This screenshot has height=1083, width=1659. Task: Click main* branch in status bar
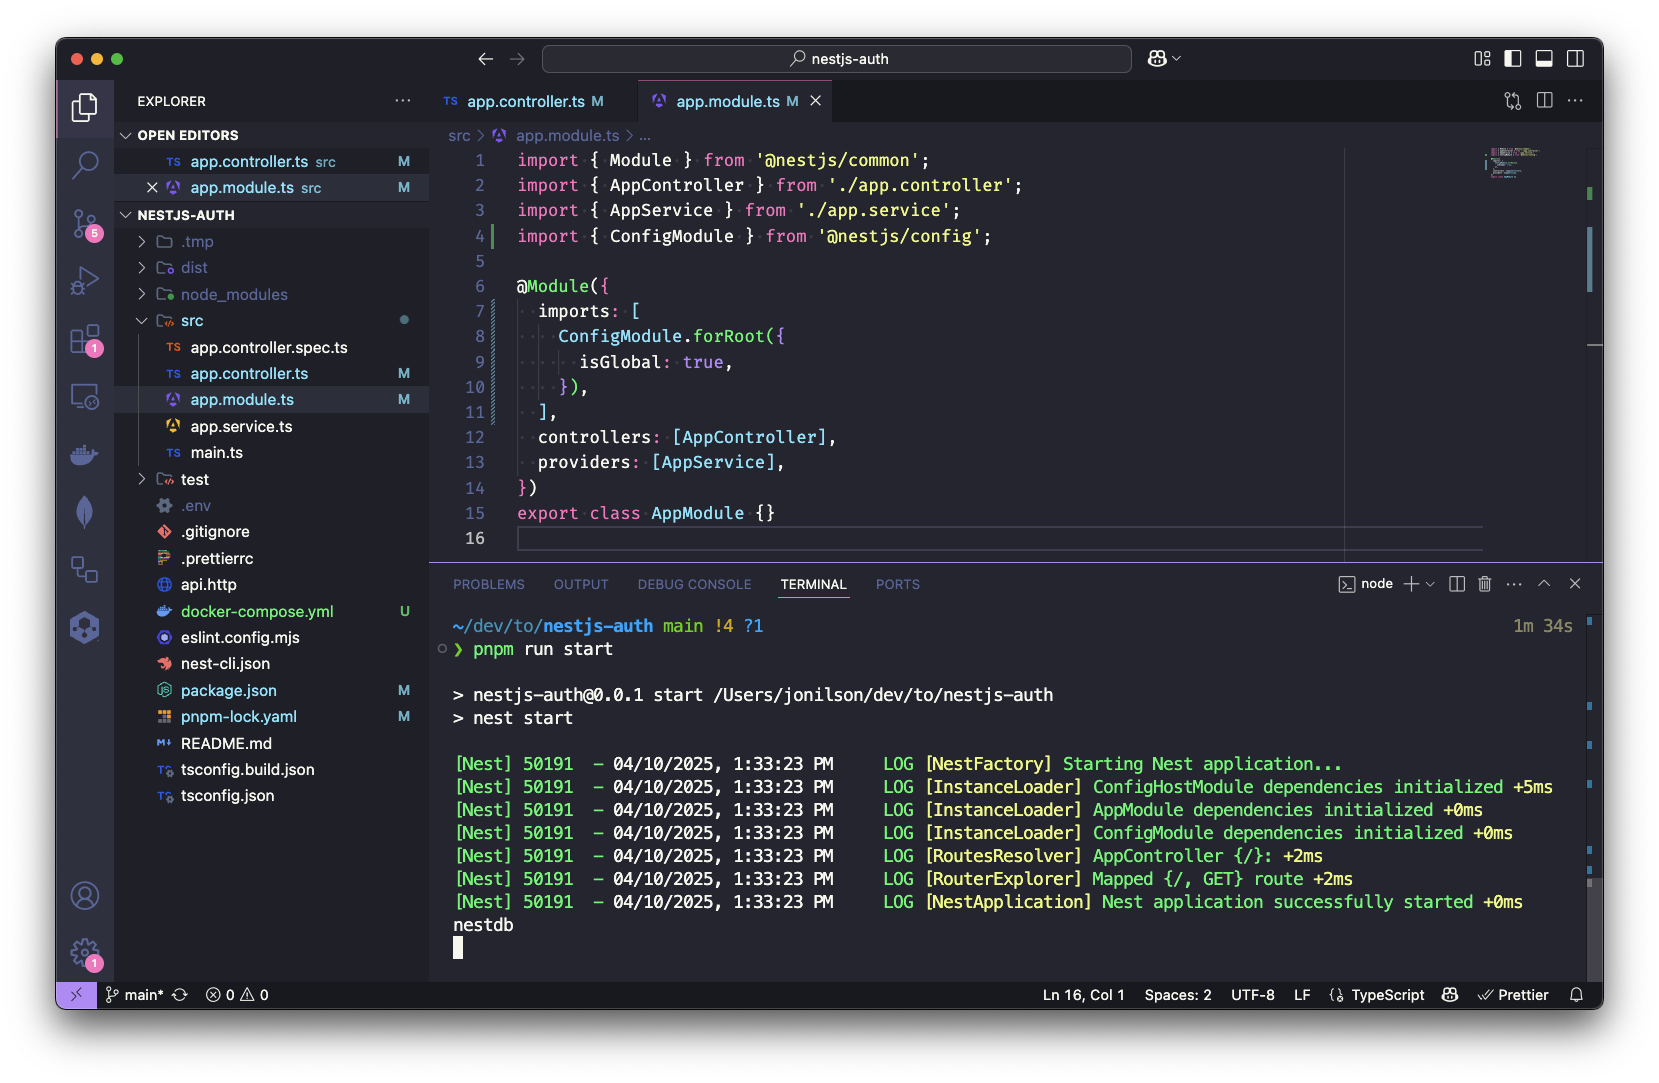134,995
